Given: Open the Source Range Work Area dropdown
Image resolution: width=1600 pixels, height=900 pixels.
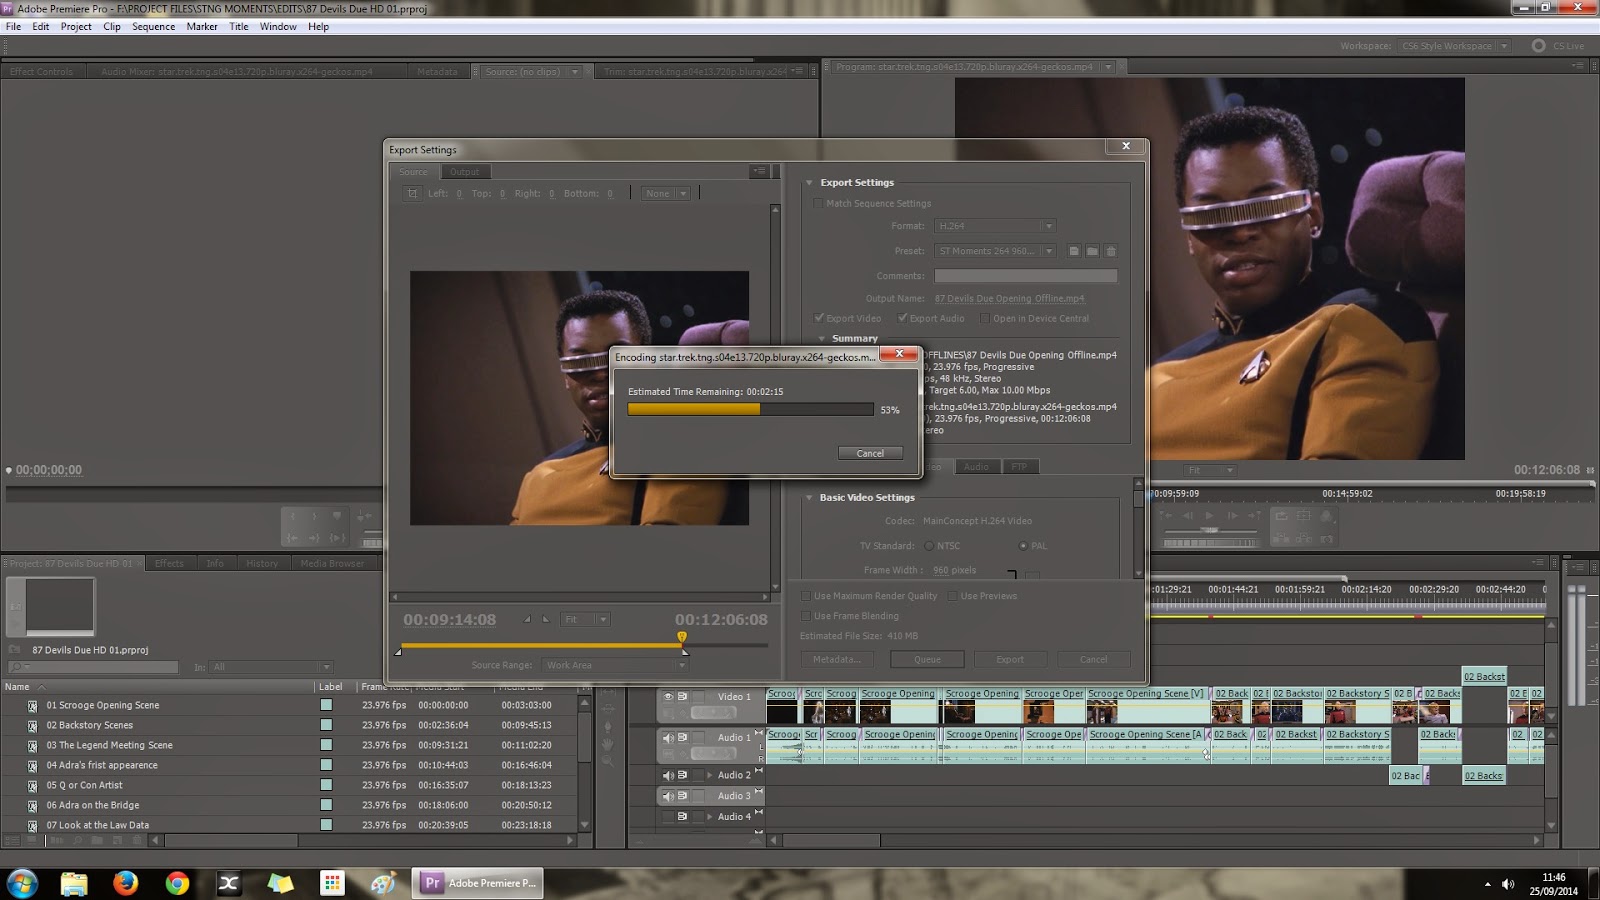Looking at the screenshot, I should coord(615,665).
